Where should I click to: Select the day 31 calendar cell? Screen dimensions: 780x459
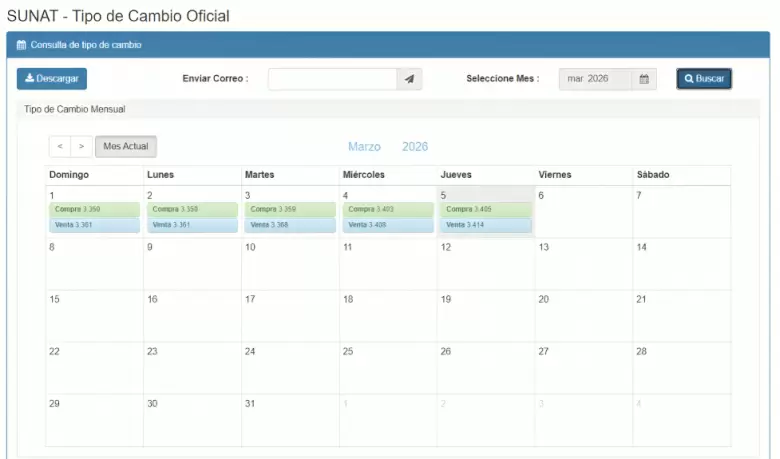point(290,420)
